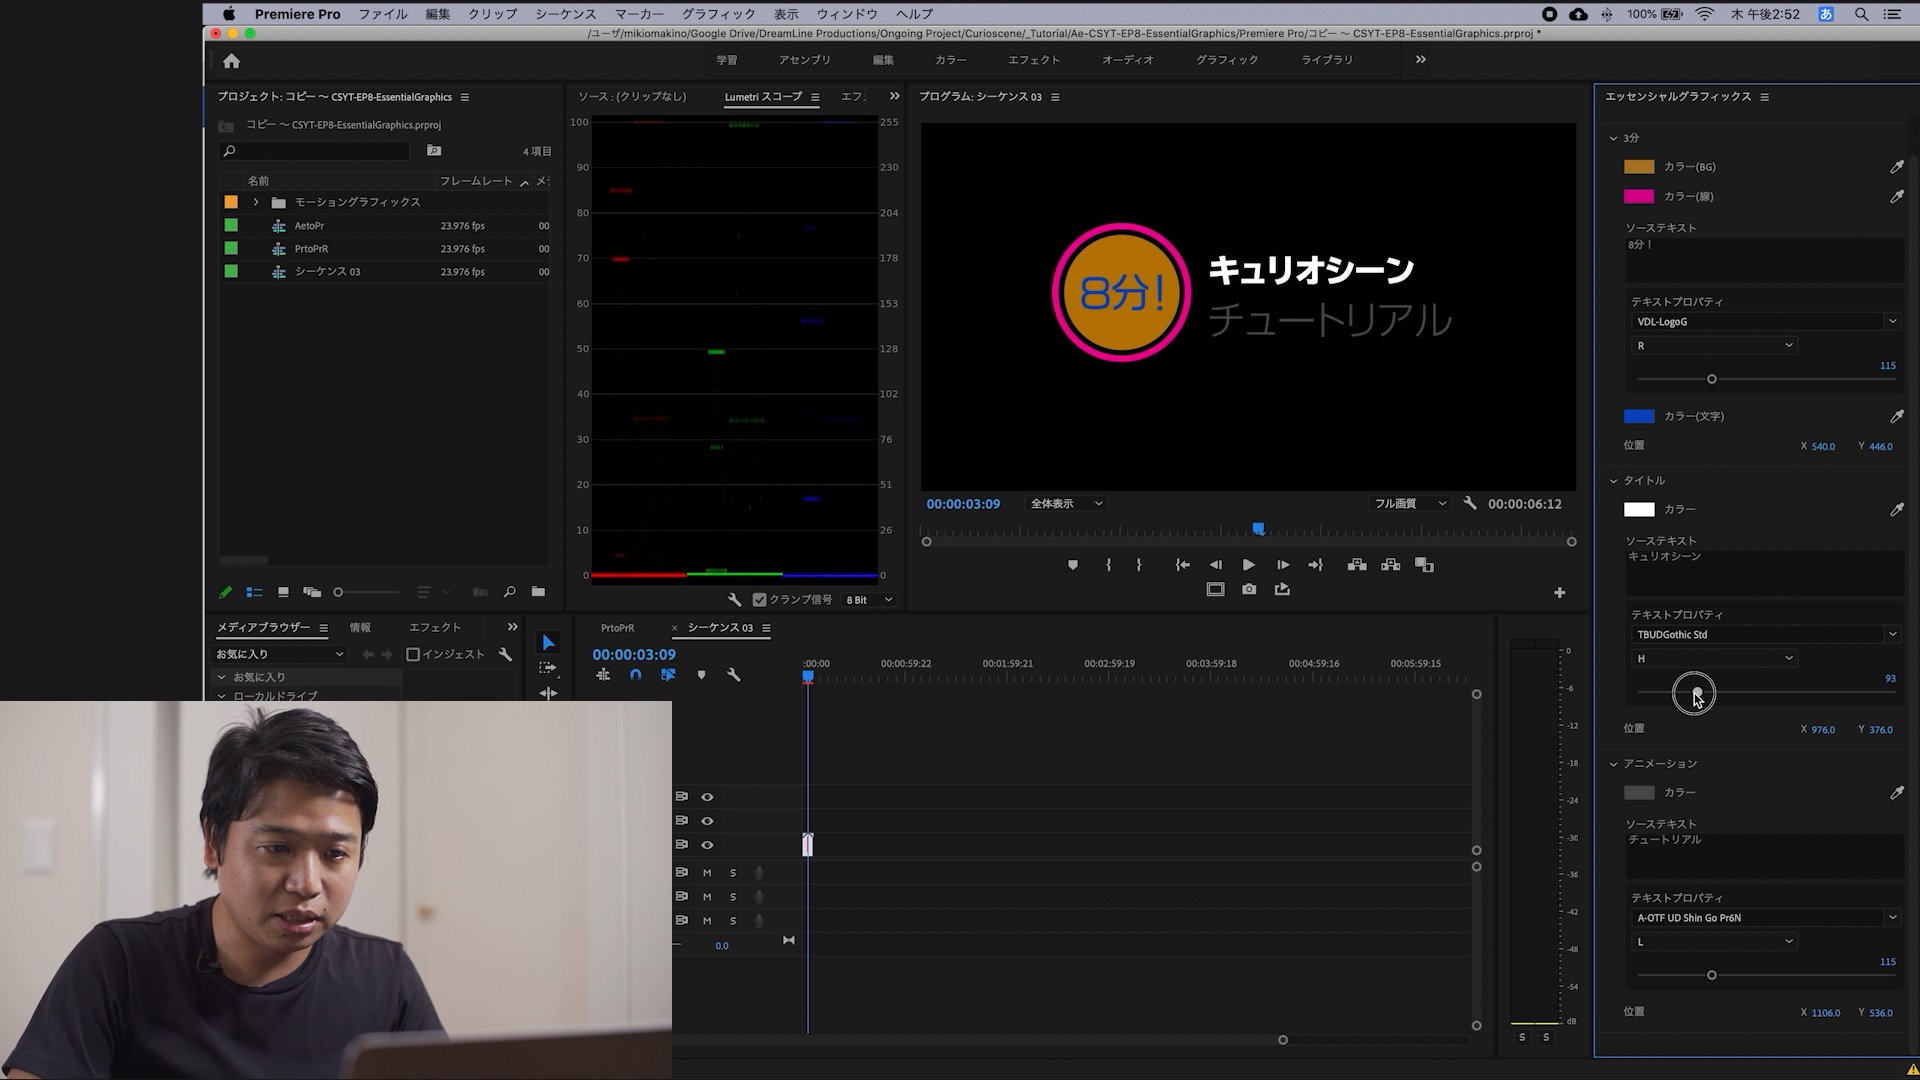The height and width of the screenshot is (1080, 1920).
Task: Click eyedropper next to カラー(BG) swatch
Action: (x=1896, y=167)
